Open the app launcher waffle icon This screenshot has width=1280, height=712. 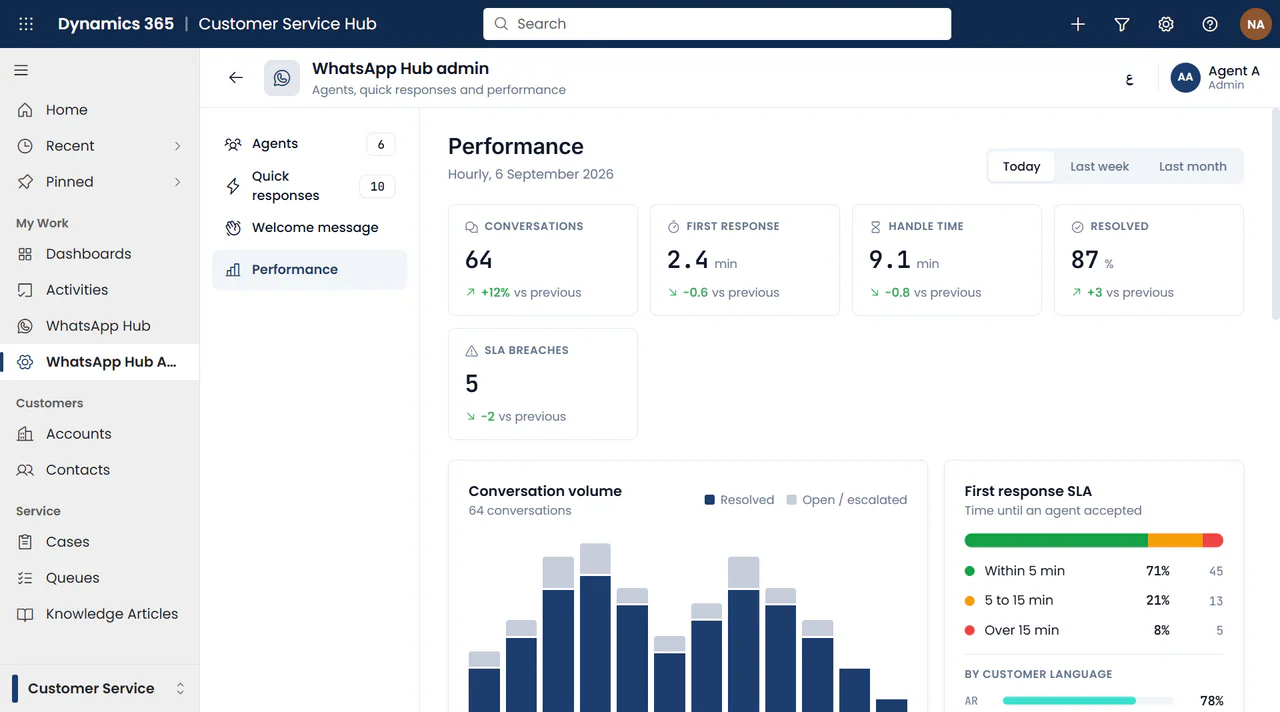[x=26, y=24]
